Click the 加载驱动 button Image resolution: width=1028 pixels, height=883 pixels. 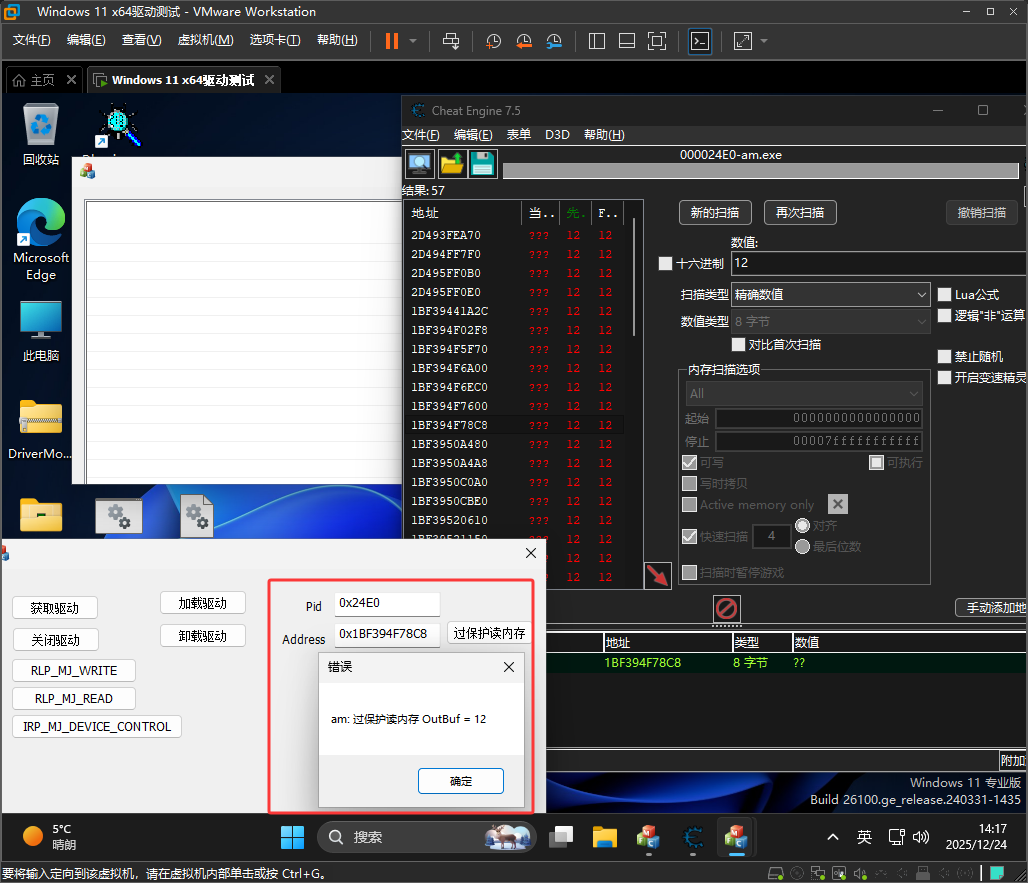click(203, 603)
